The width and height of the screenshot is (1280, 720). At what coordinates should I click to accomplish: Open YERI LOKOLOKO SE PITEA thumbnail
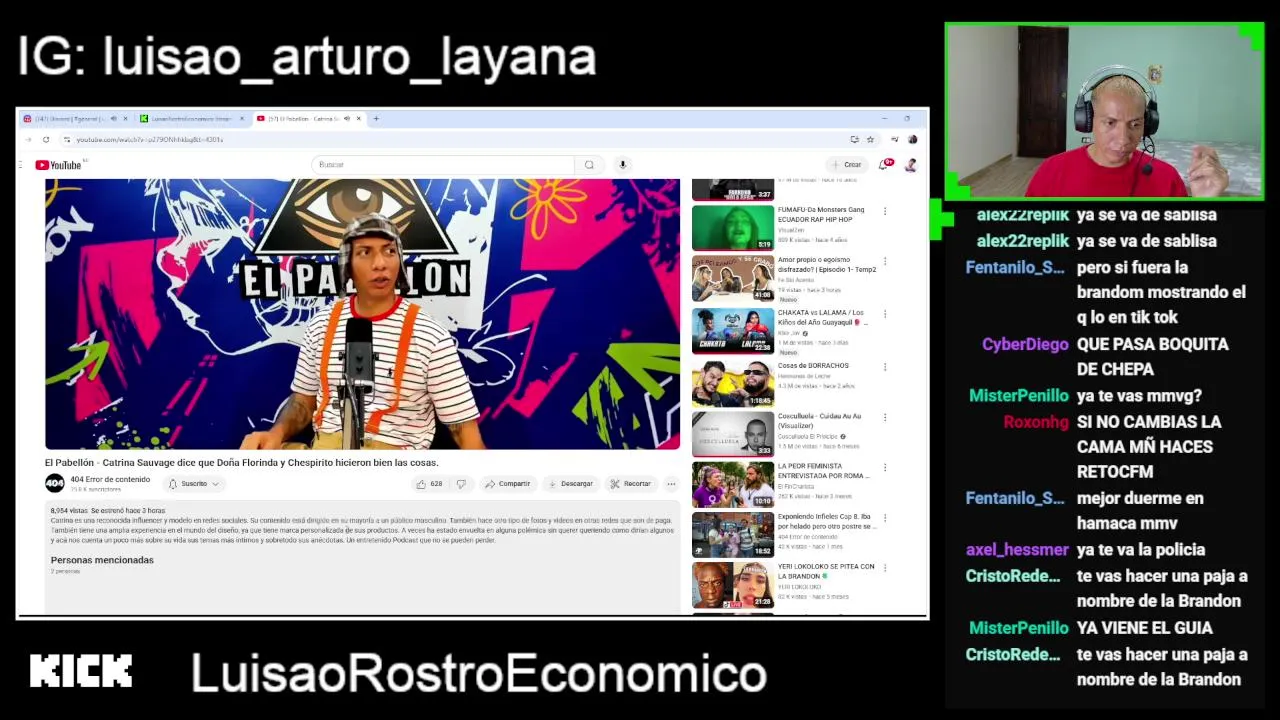point(733,585)
